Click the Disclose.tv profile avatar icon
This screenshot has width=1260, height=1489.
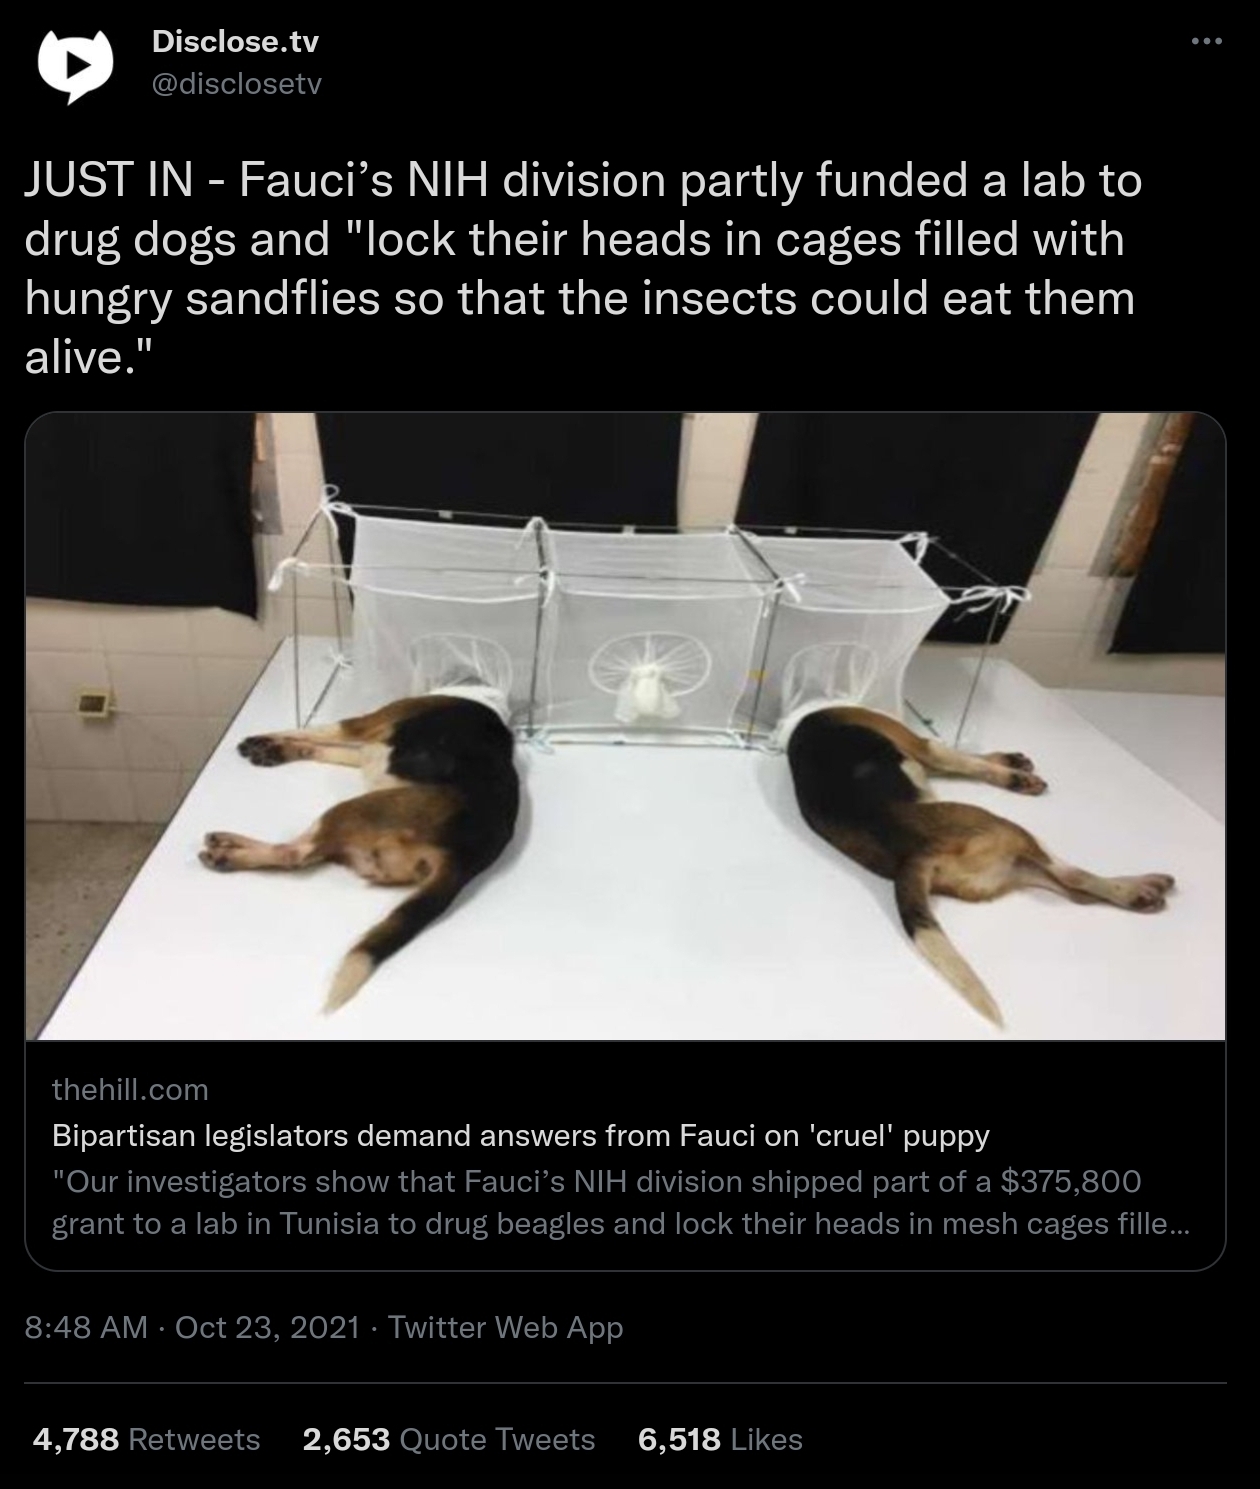pyautogui.click(x=74, y=62)
